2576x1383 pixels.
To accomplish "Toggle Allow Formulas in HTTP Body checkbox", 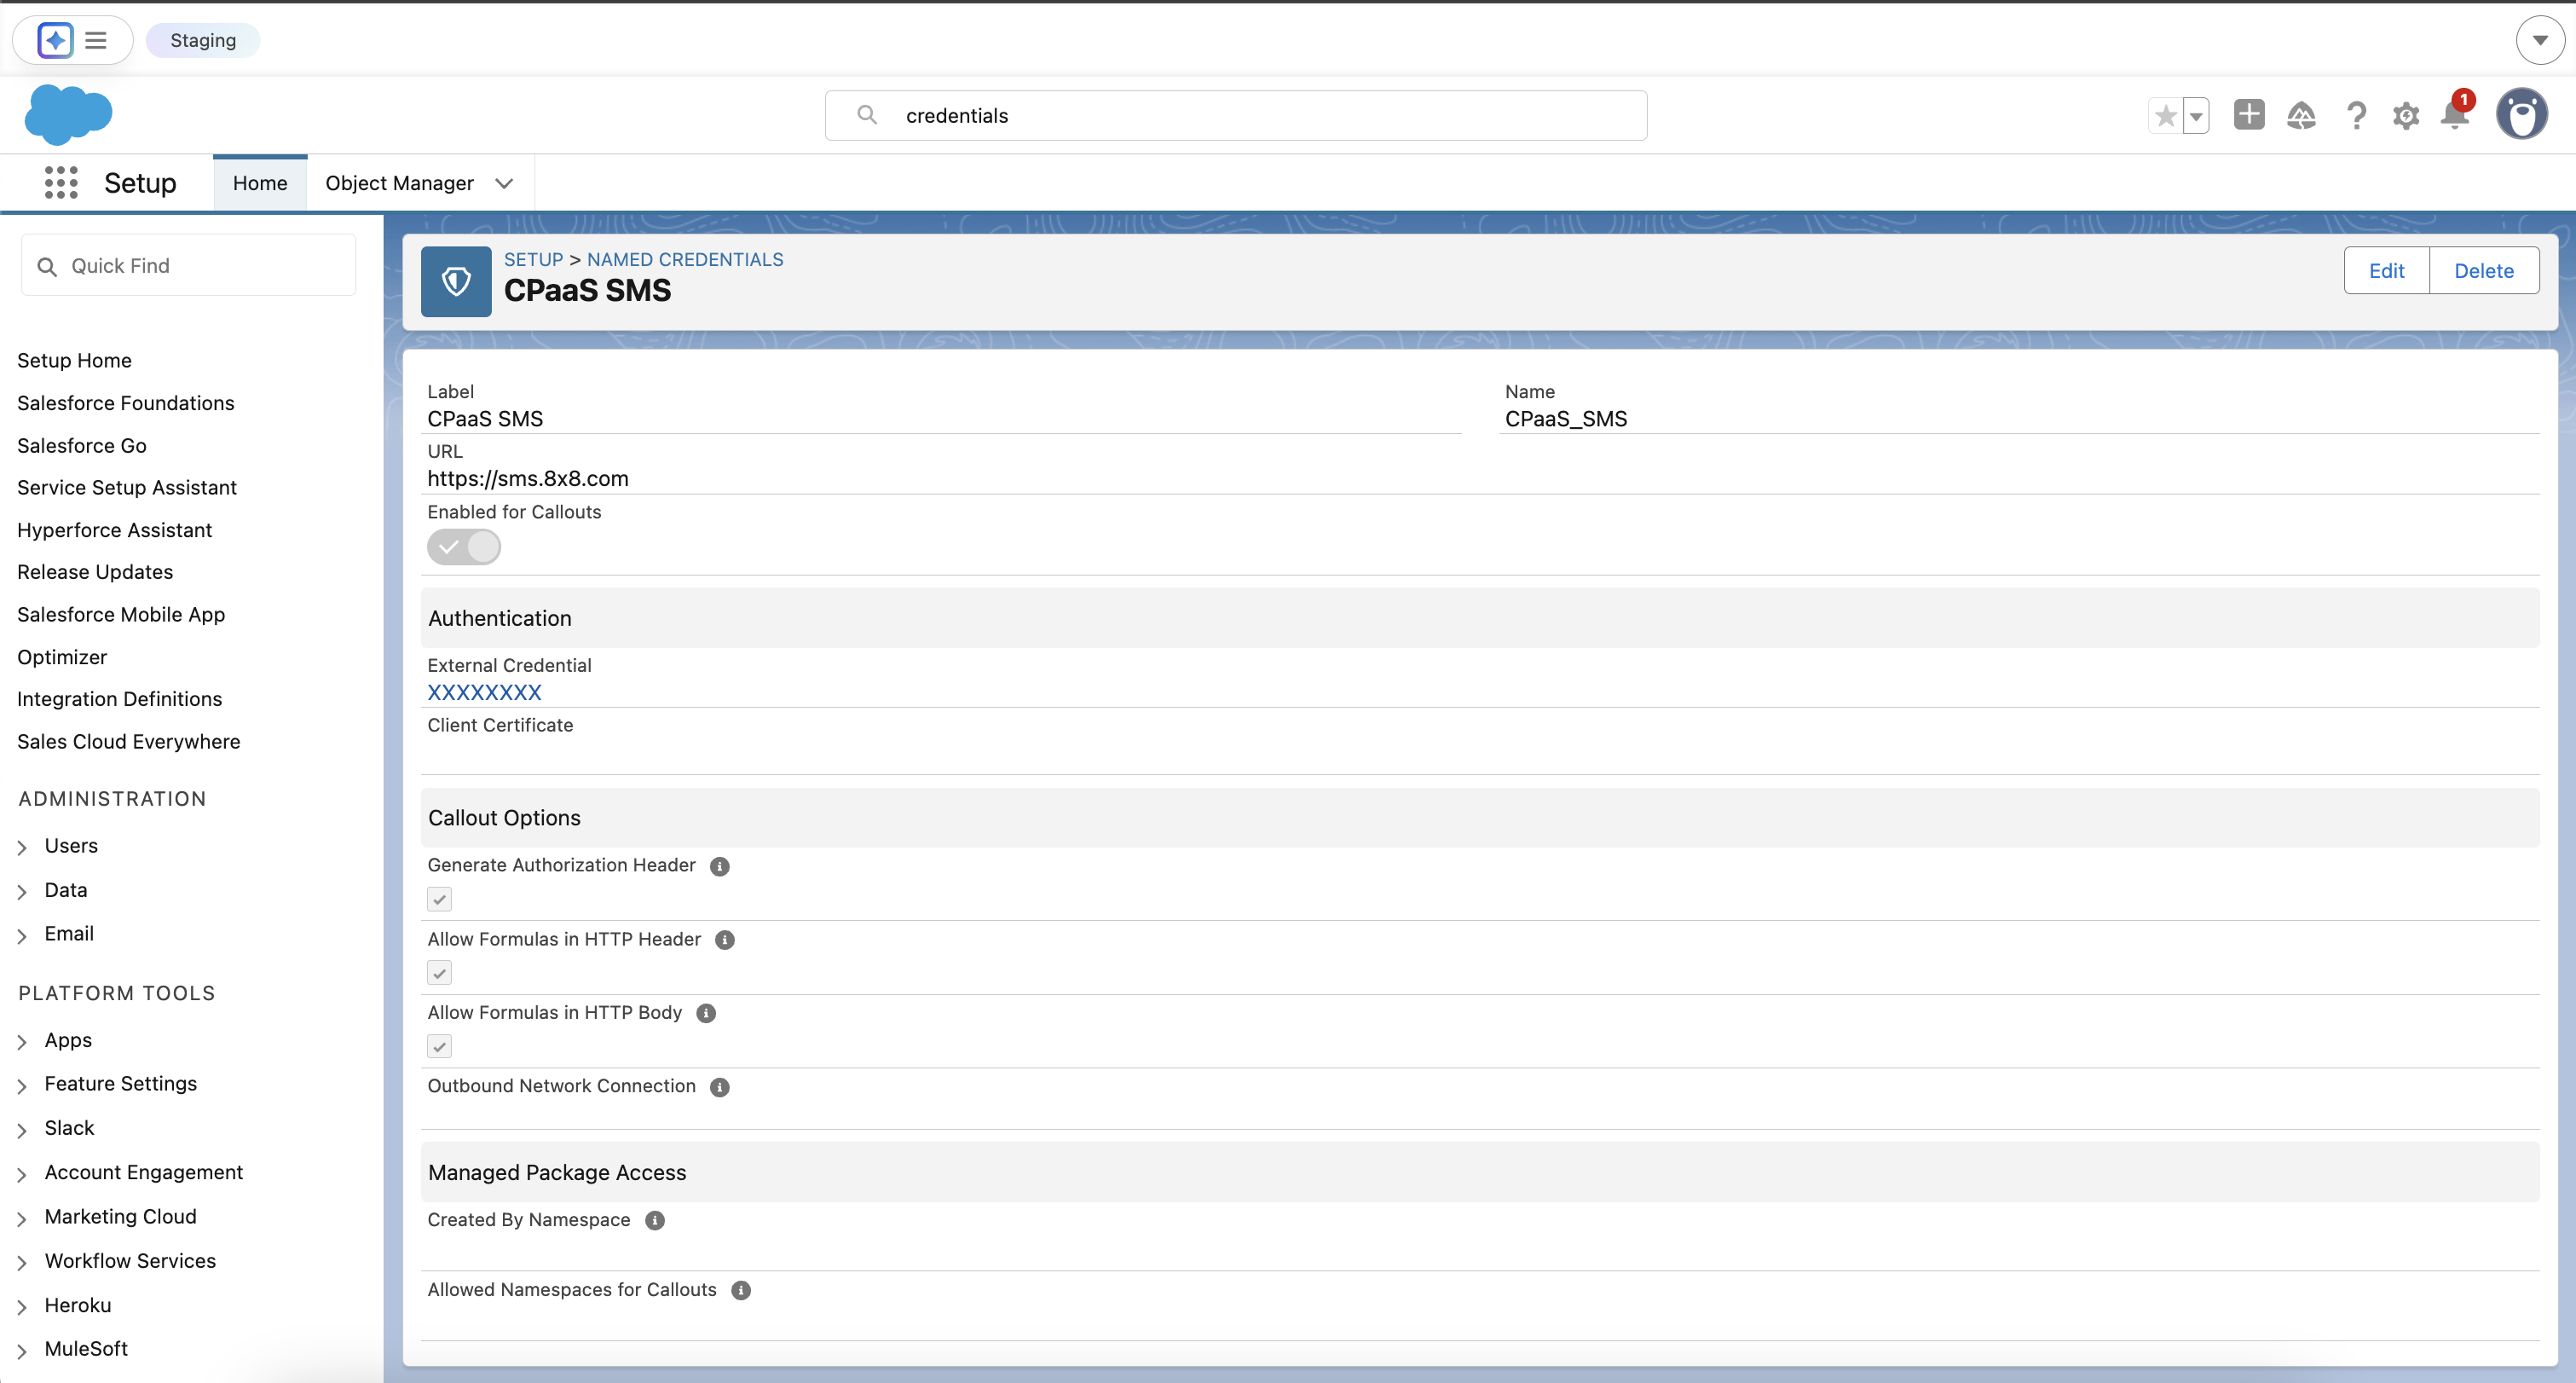I will tap(439, 1046).
